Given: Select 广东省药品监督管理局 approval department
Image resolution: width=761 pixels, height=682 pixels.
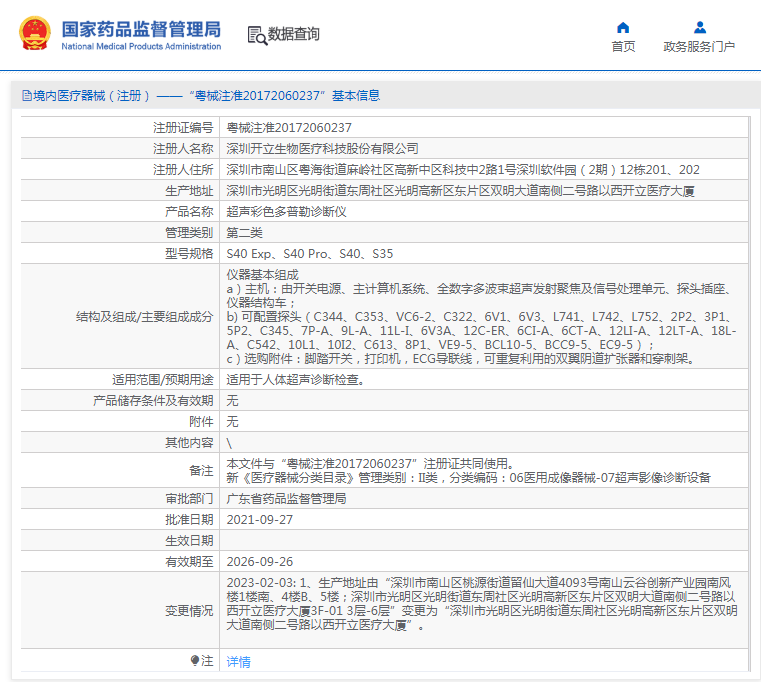Looking at the screenshot, I should pos(286,499).
